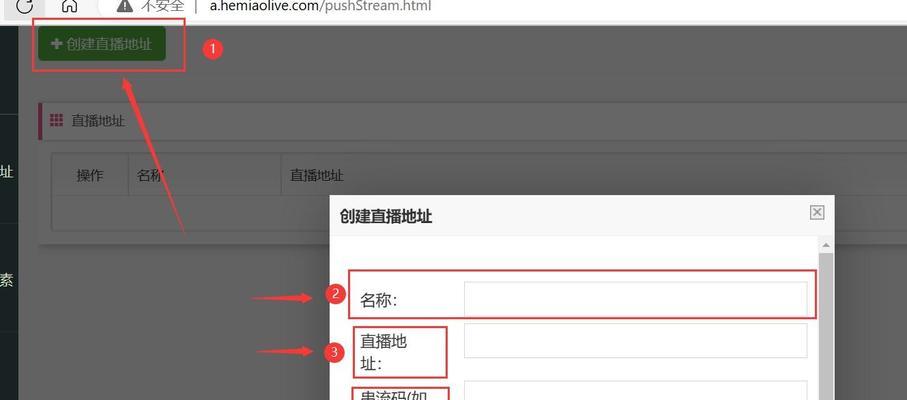Close the 创建直播地址 dialog with the X
The height and width of the screenshot is (400, 907).
817,213
